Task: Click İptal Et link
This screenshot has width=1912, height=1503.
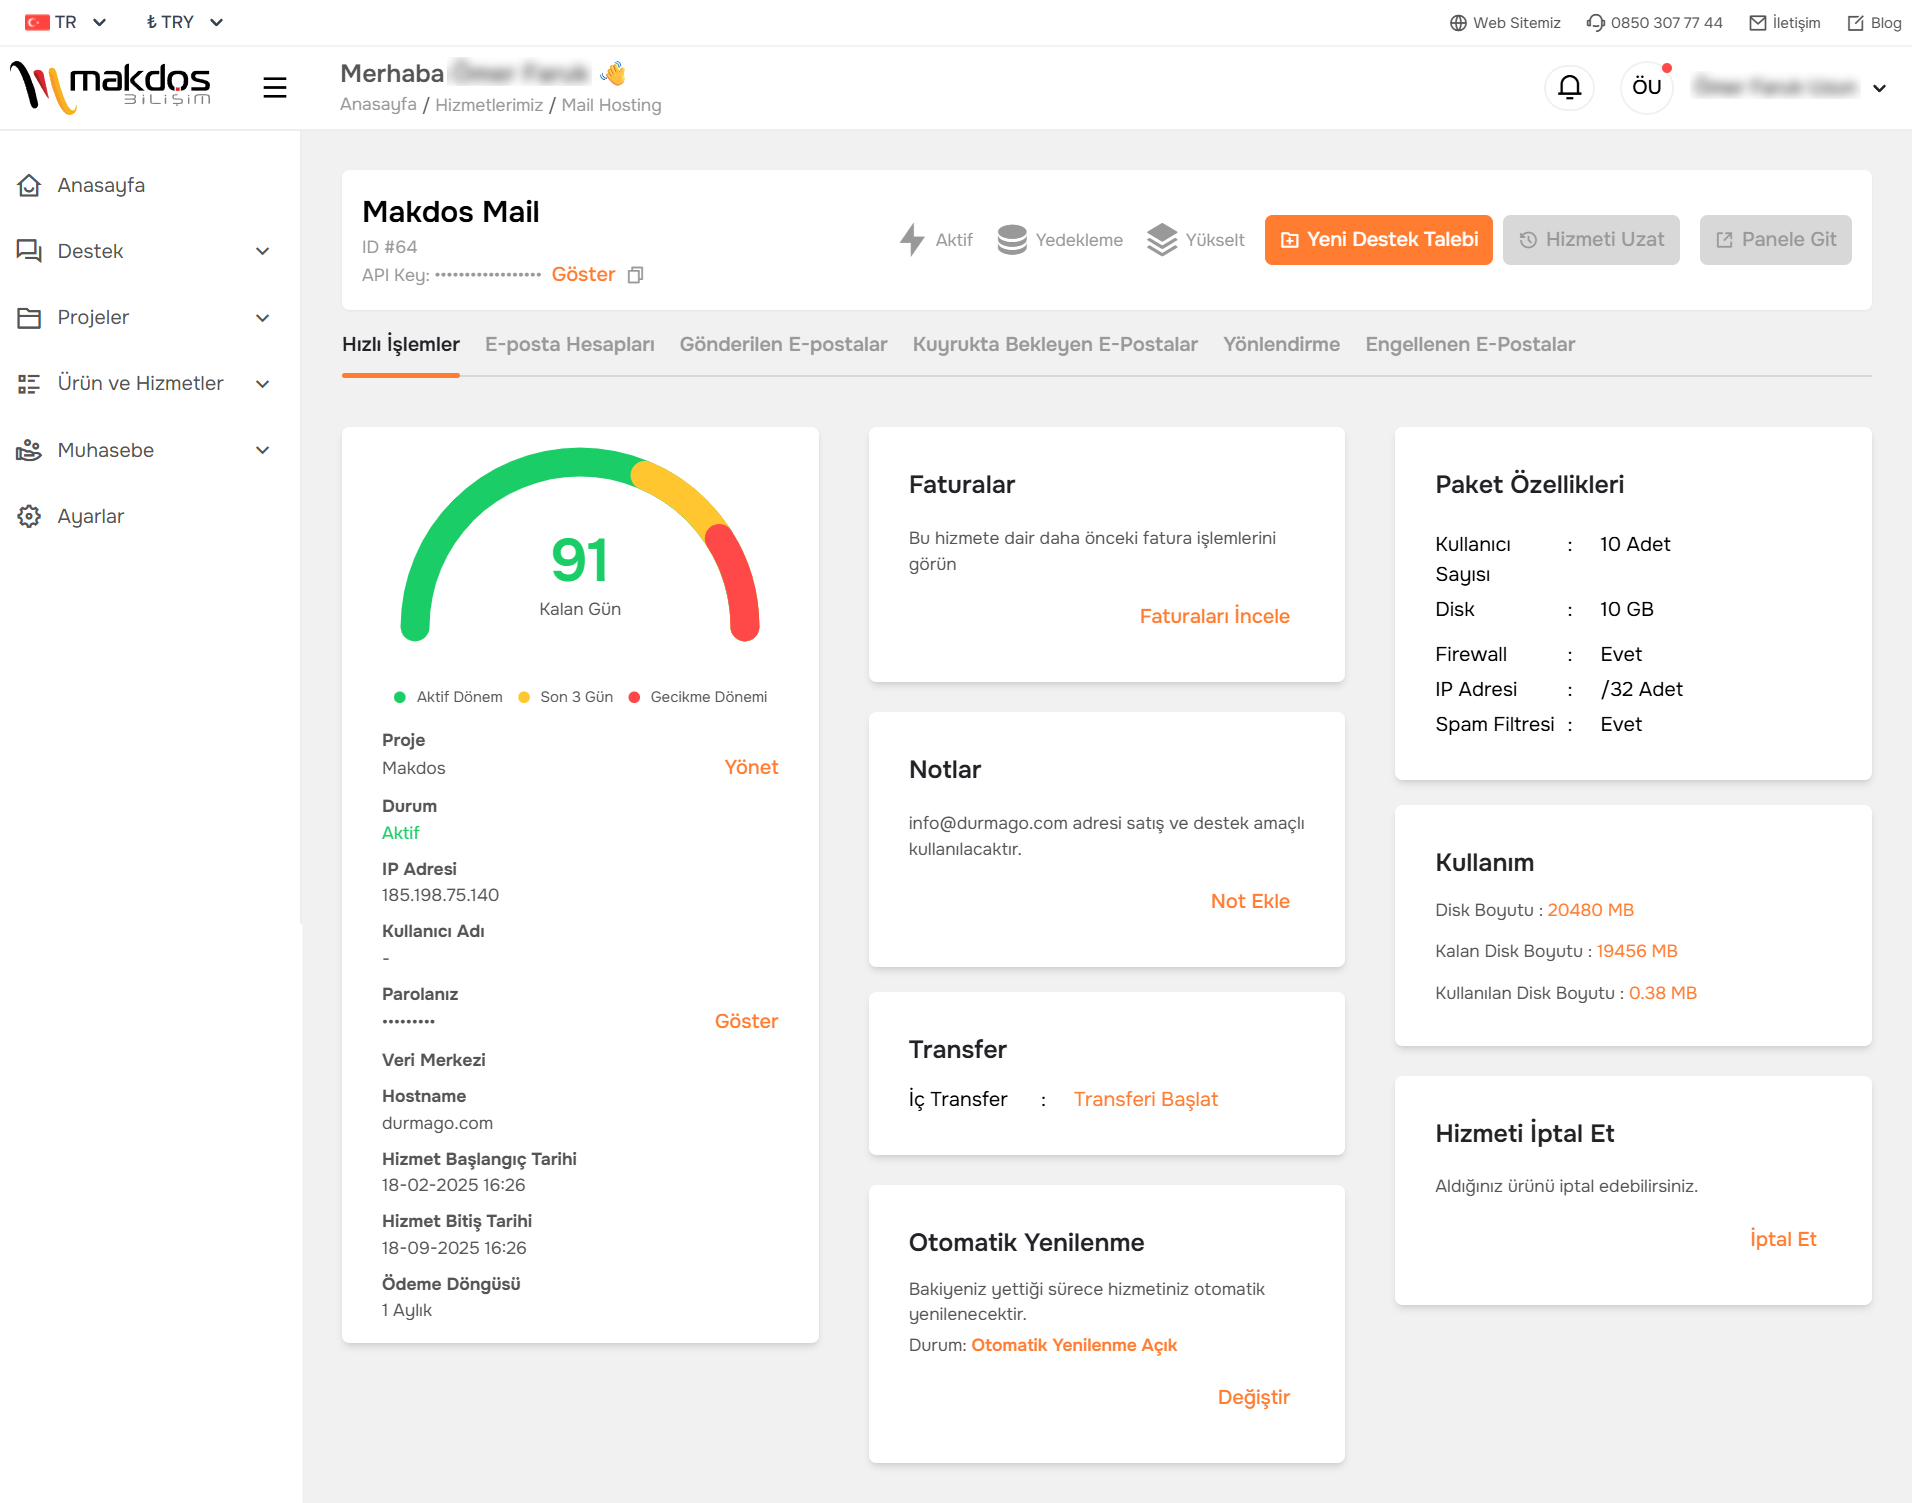Action: tap(1783, 1239)
